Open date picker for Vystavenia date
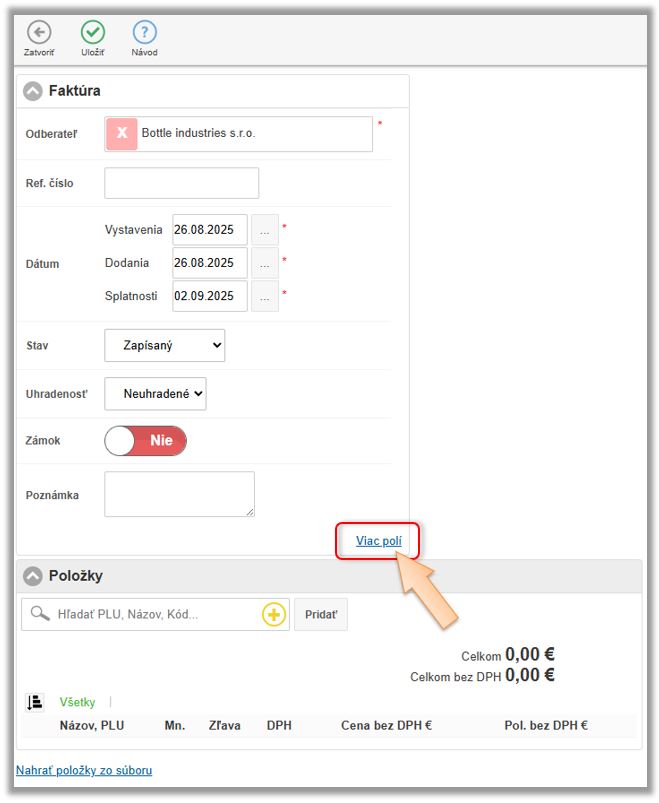This screenshot has width=659, height=803. [x=264, y=230]
